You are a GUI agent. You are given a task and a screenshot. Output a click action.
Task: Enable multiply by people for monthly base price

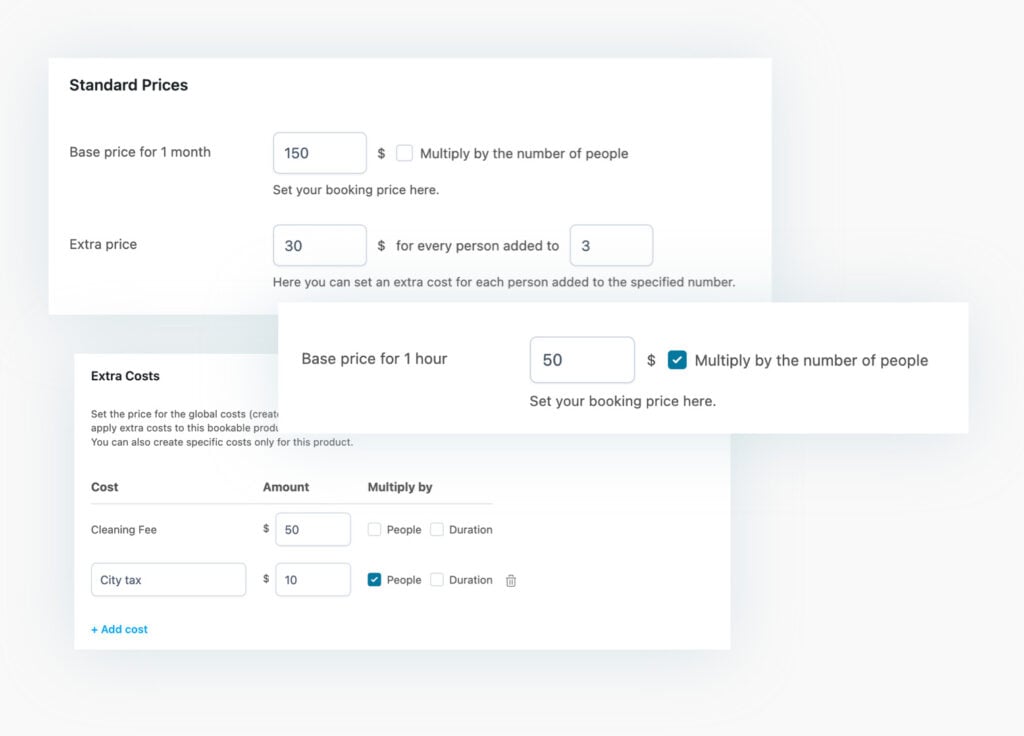(404, 153)
